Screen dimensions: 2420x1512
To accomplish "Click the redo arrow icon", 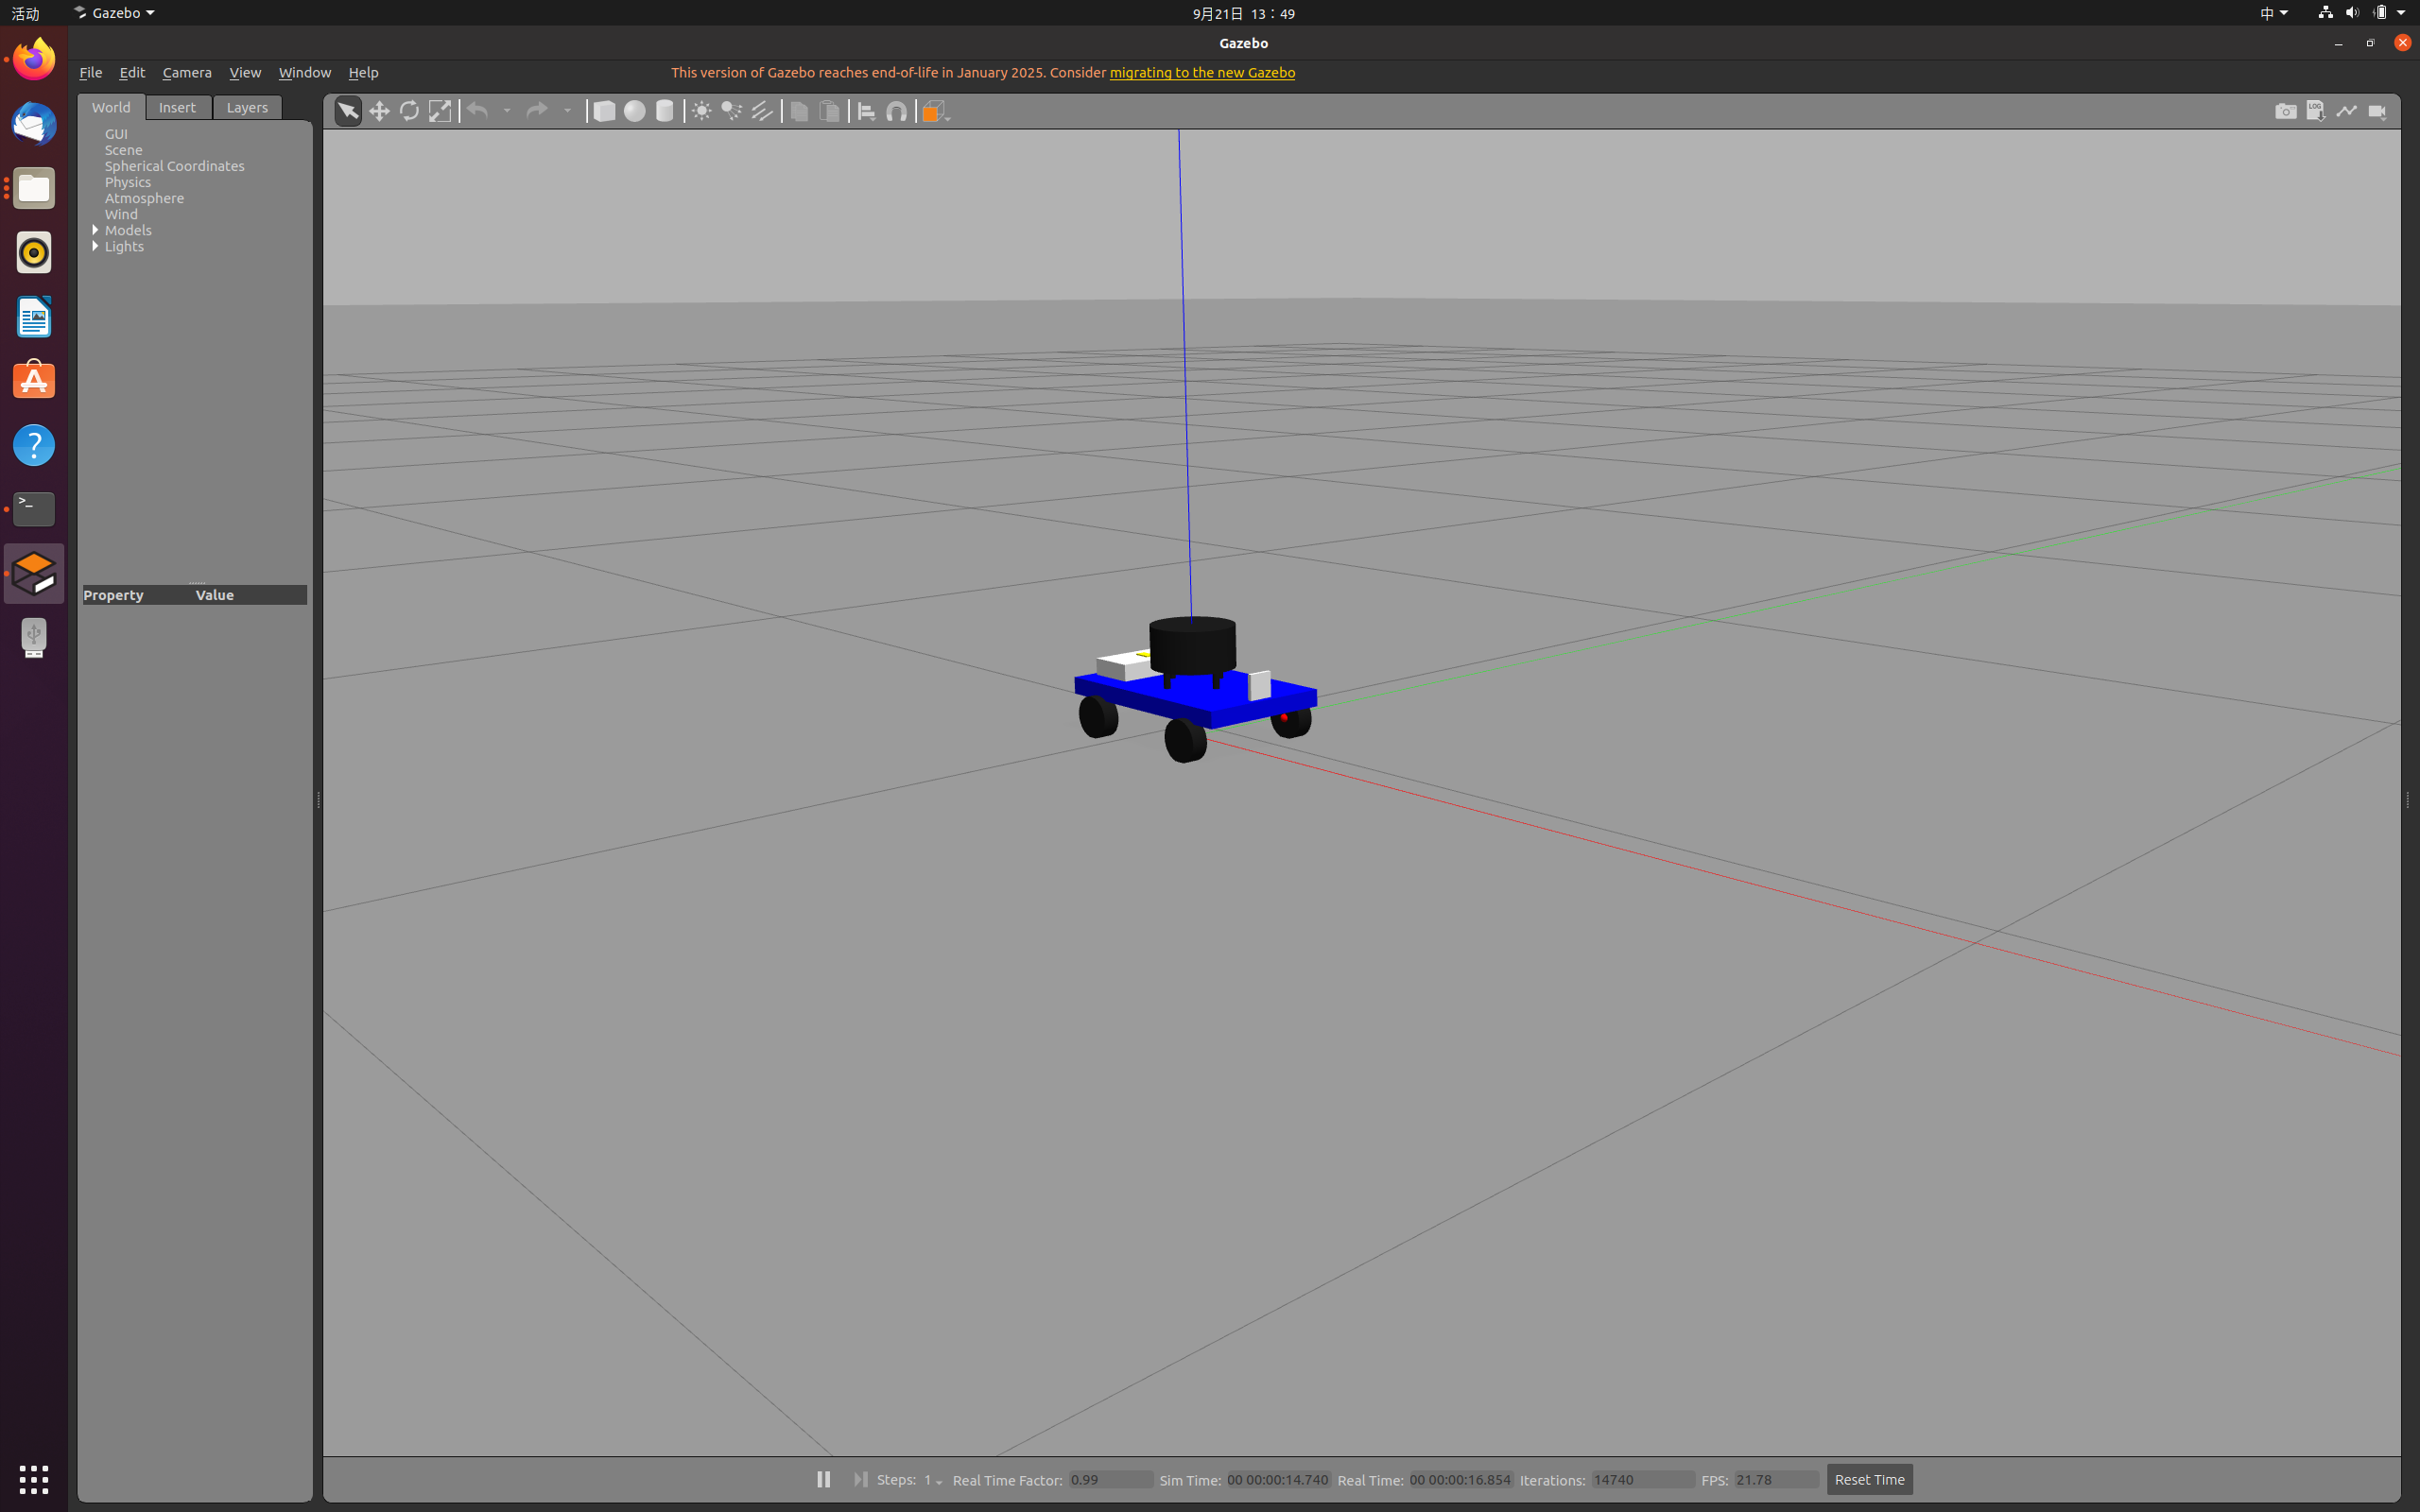I will tap(537, 111).
